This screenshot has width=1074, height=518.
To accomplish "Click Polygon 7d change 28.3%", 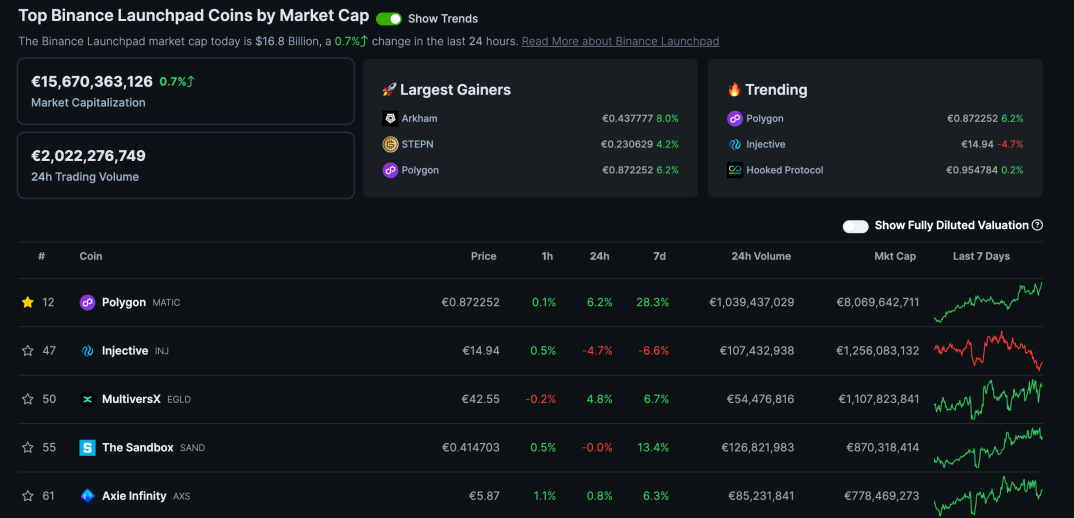I will 652,302.
